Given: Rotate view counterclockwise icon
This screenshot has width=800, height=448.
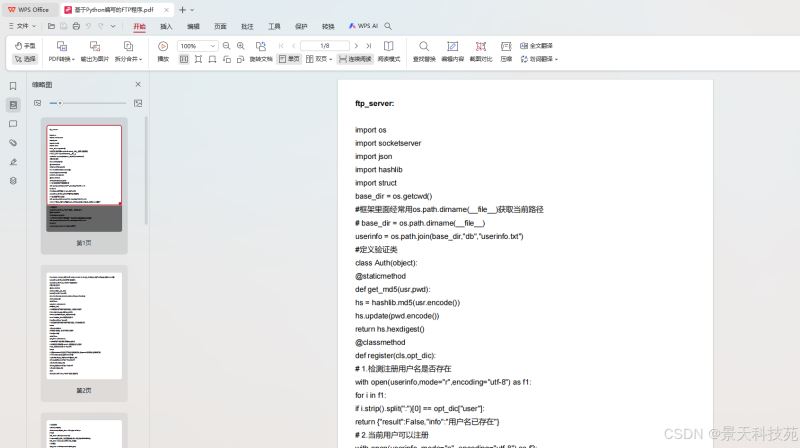Looking at the screenshot, I should [x=227, y=59].
